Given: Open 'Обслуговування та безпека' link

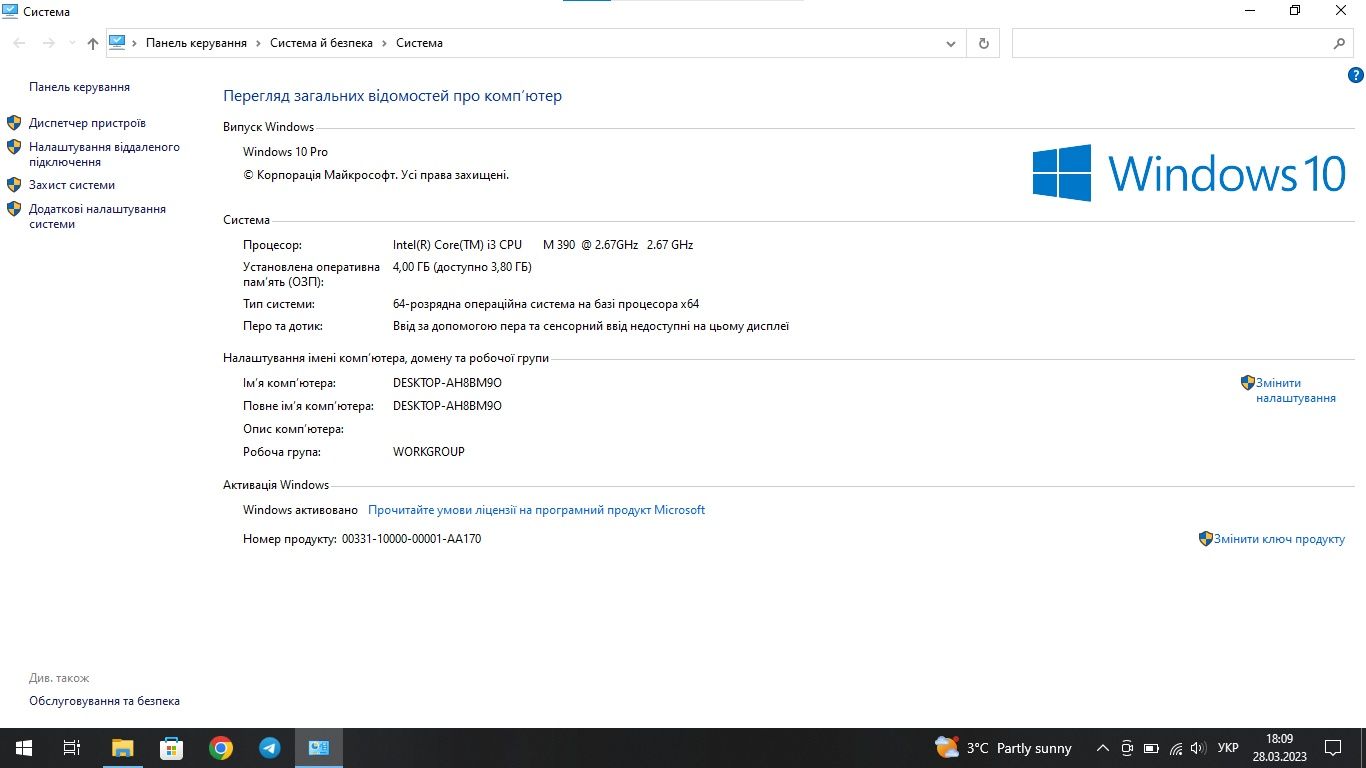Looking at the screenshot, I should click(x=104, y=701).
